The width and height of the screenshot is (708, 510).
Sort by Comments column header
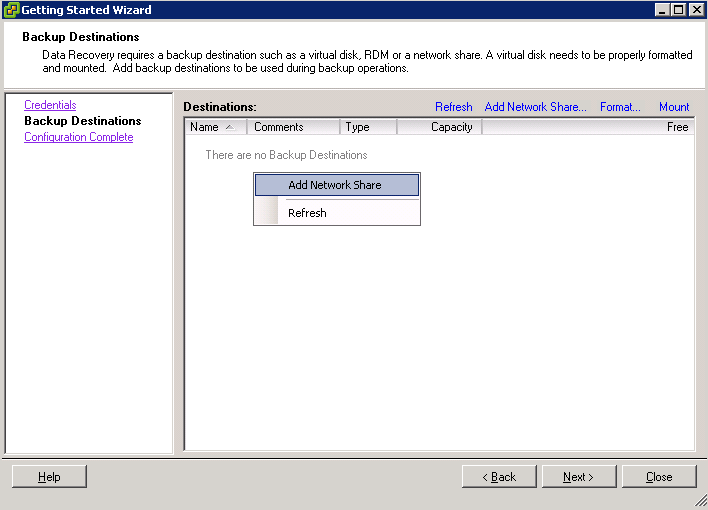coord(293,127)
